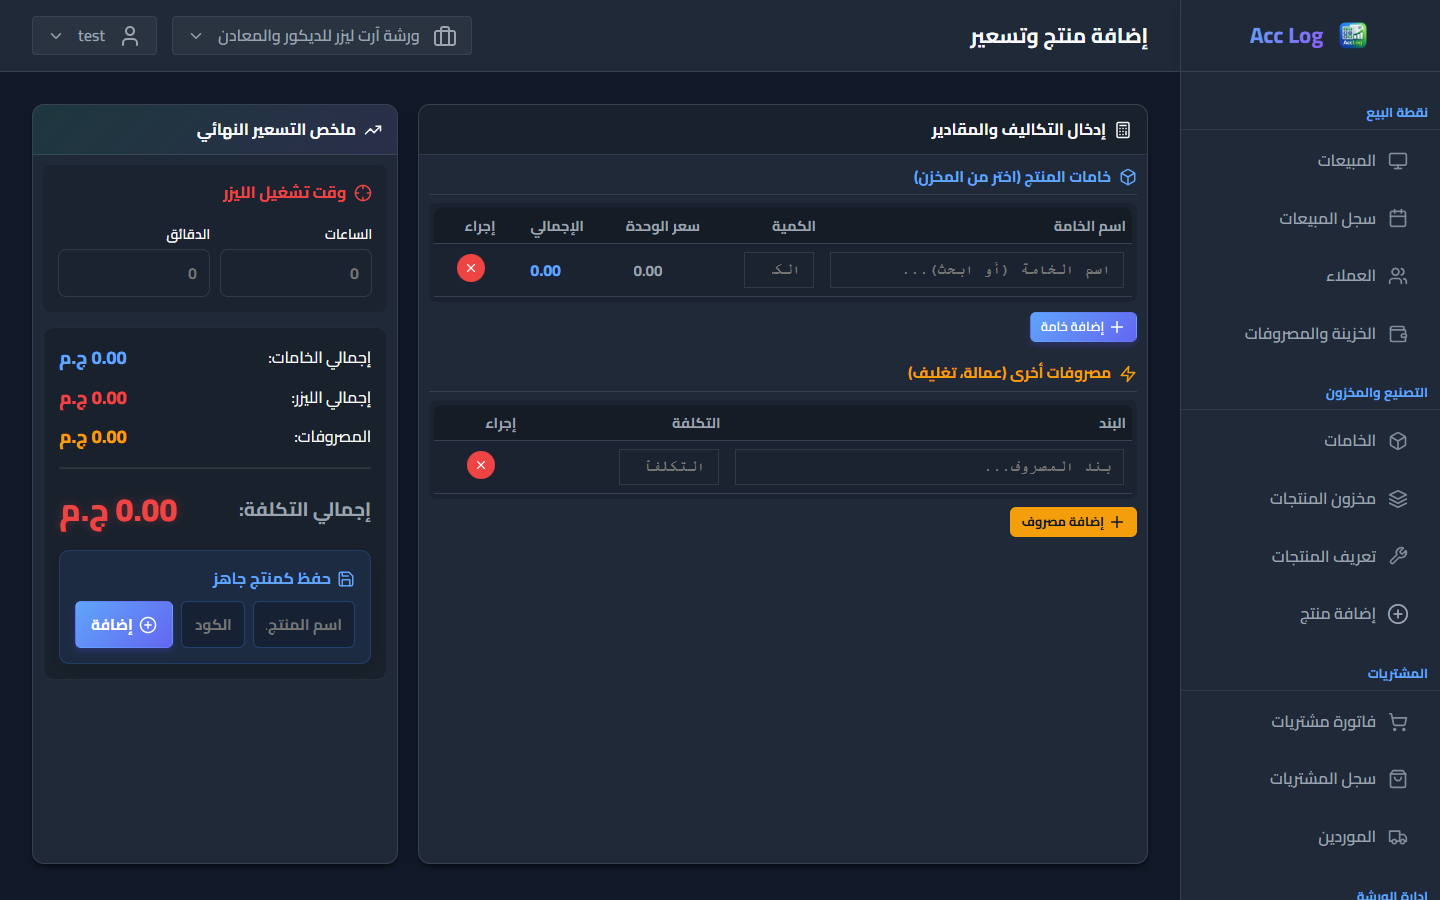Click the إضافة منتج وتسعير page title
The width and height of the screenshot is (1440, 900).
click(1058, 37)
